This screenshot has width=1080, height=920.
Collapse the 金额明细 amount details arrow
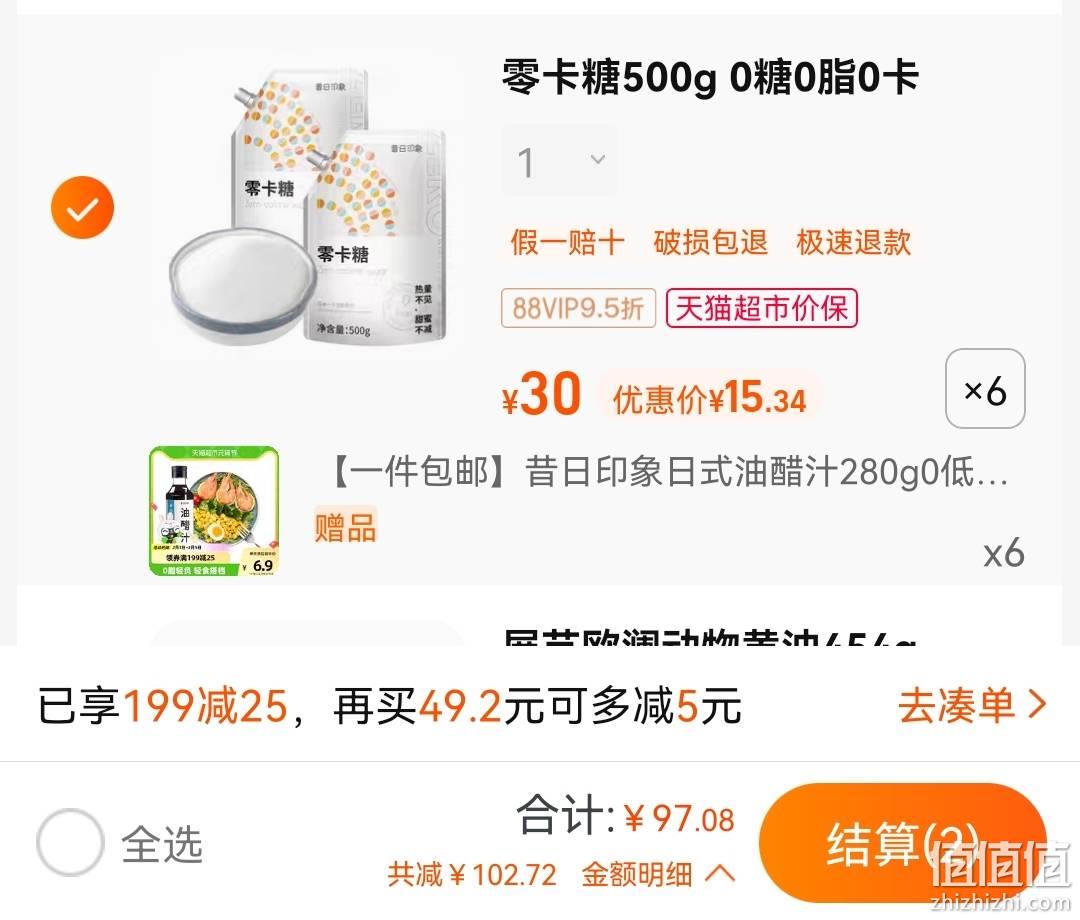[x=720, y=875]
